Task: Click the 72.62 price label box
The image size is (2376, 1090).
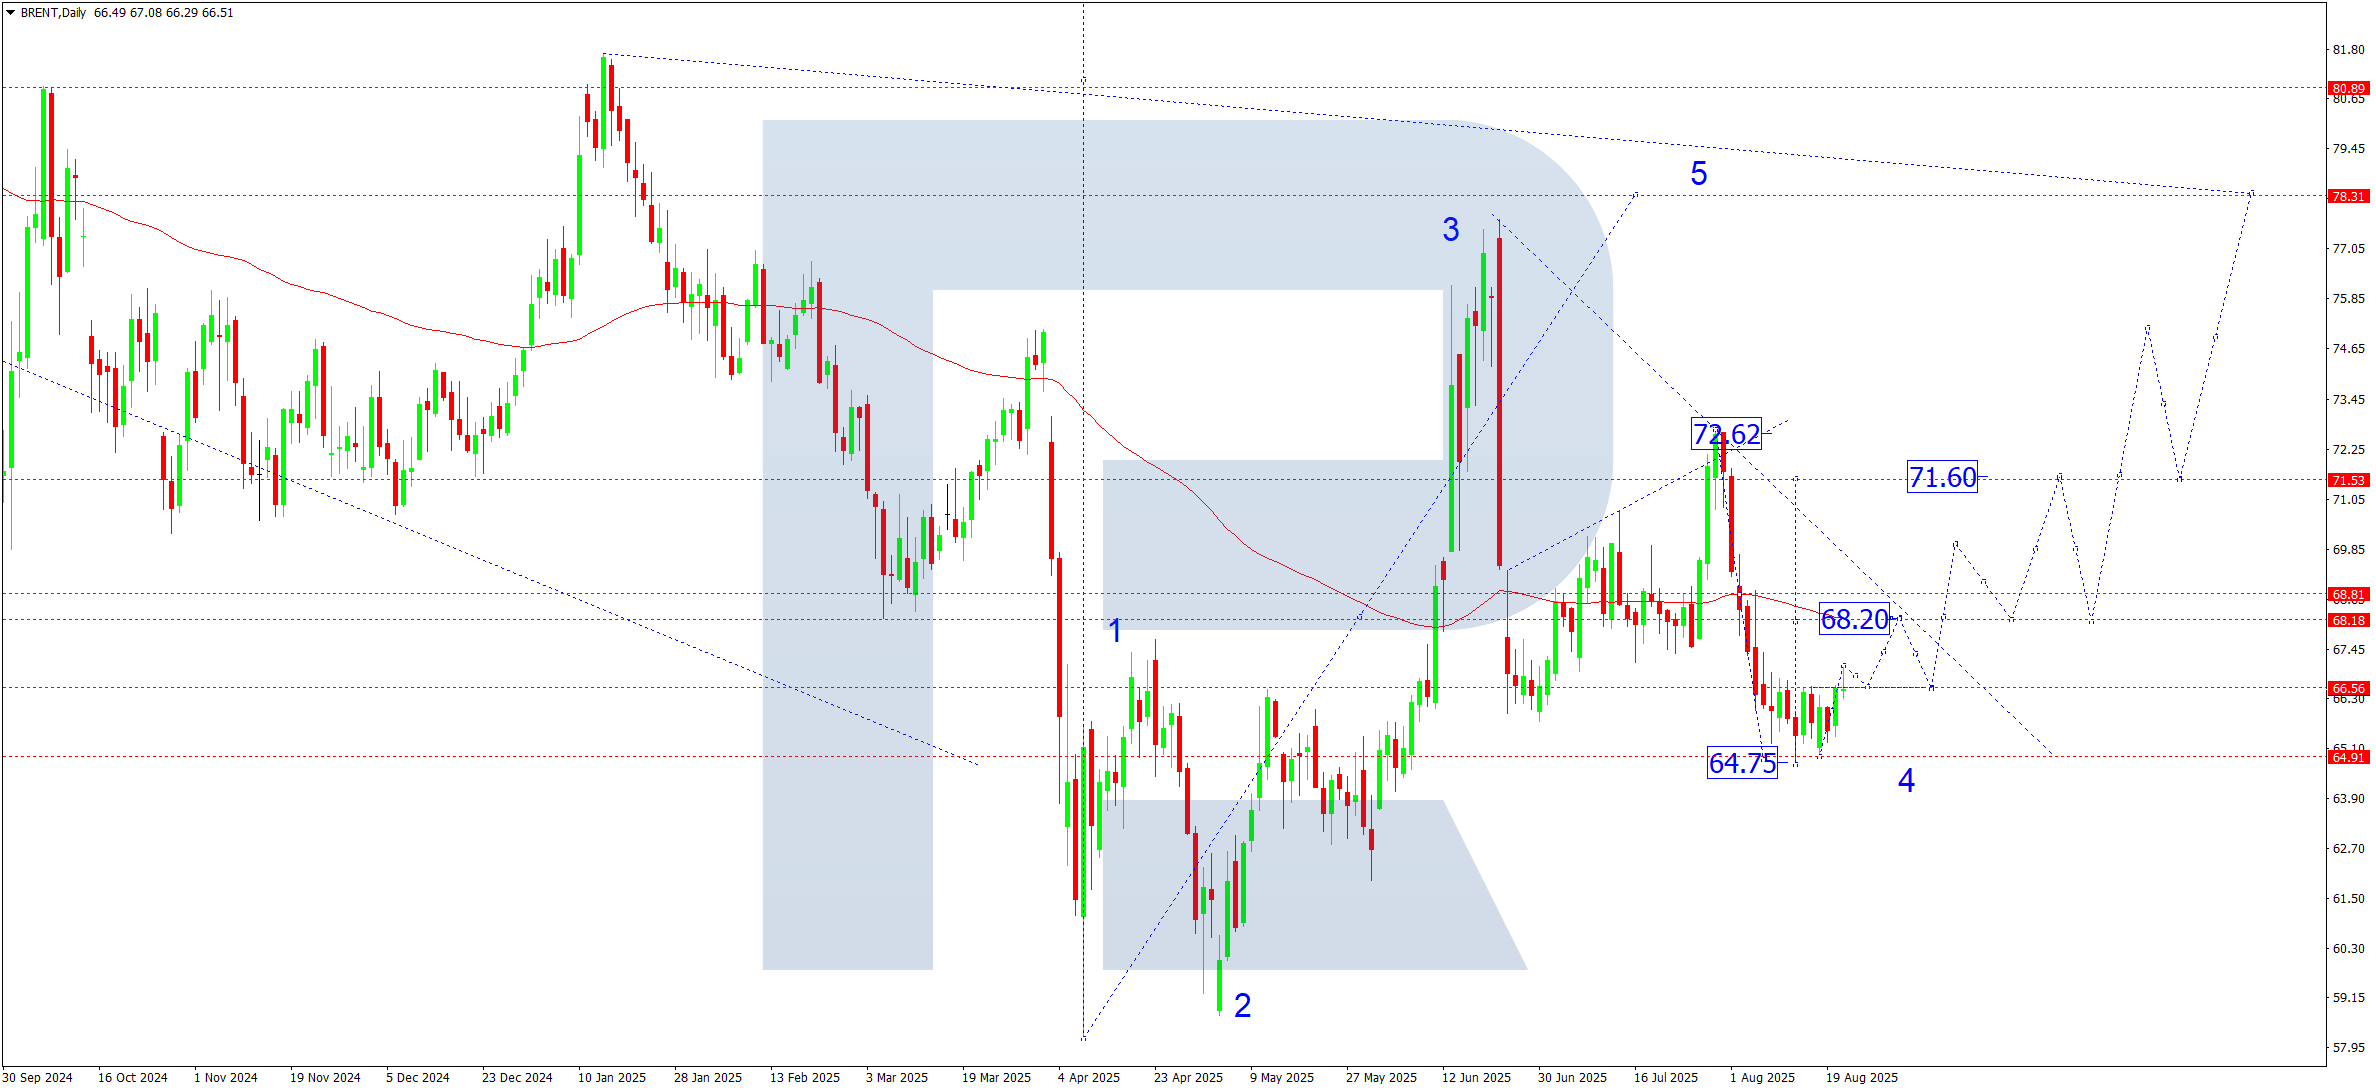Action: [x=1726, y=434]
